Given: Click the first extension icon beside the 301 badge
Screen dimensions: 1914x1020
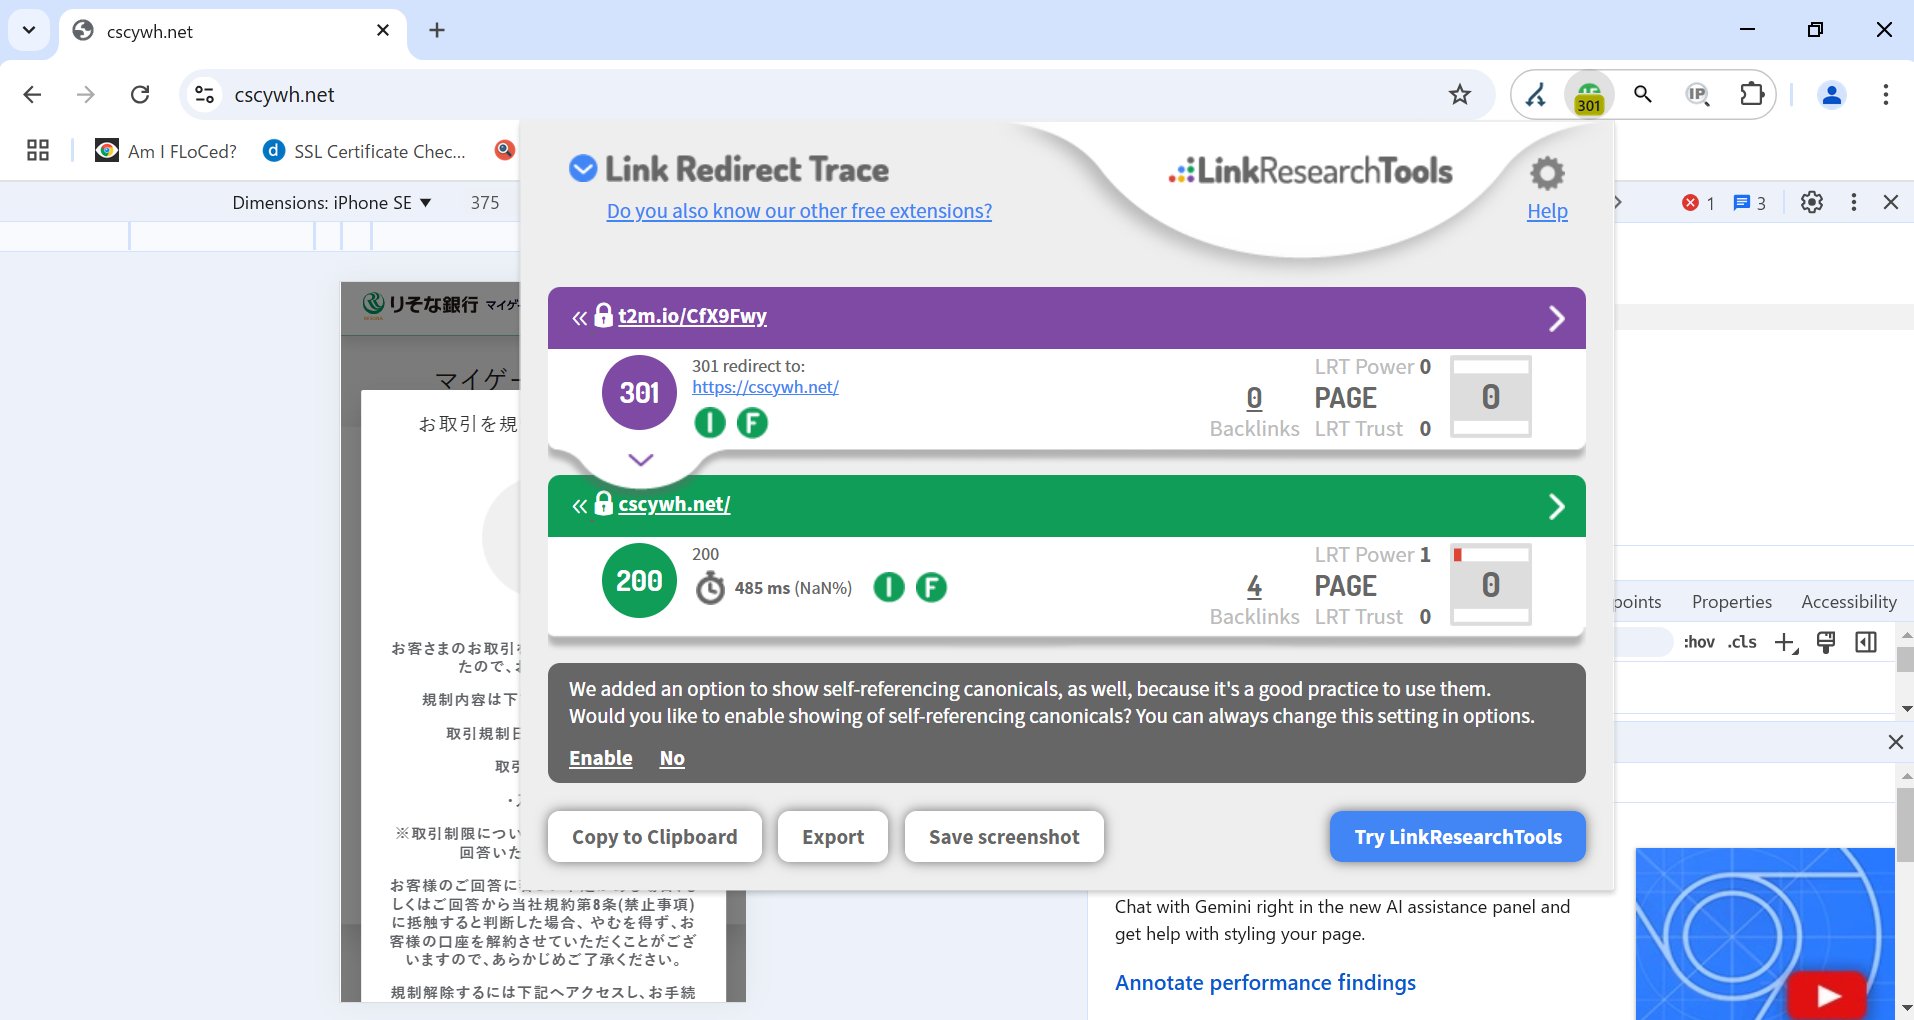Looking at the screenshot, I should [1536, 95].
